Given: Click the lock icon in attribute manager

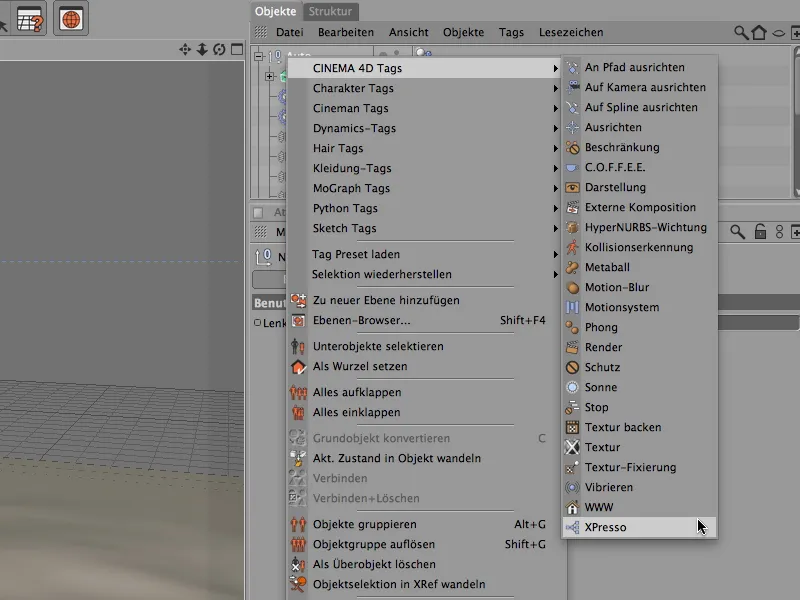Looking at the screenshot, I should (x=760, y=232).
